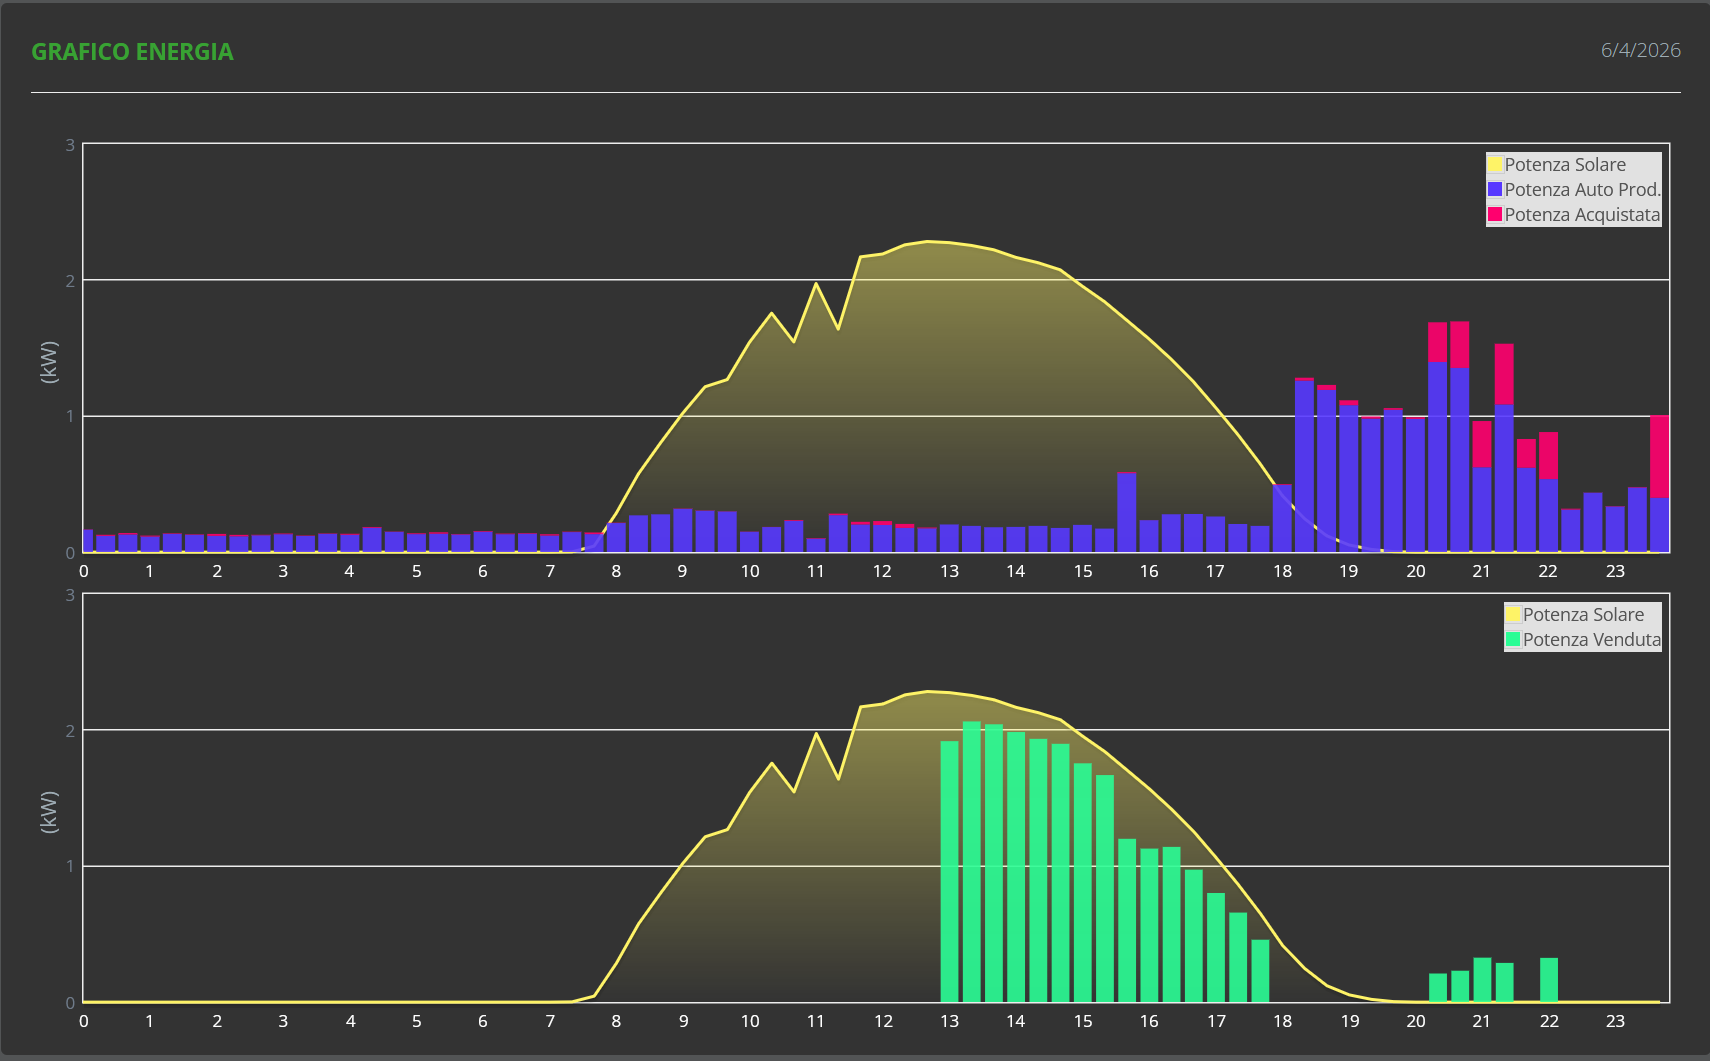Screen dimensions: 1710x1061
Task: Select first green sold-power bar before hour 13
Action: 949,870
